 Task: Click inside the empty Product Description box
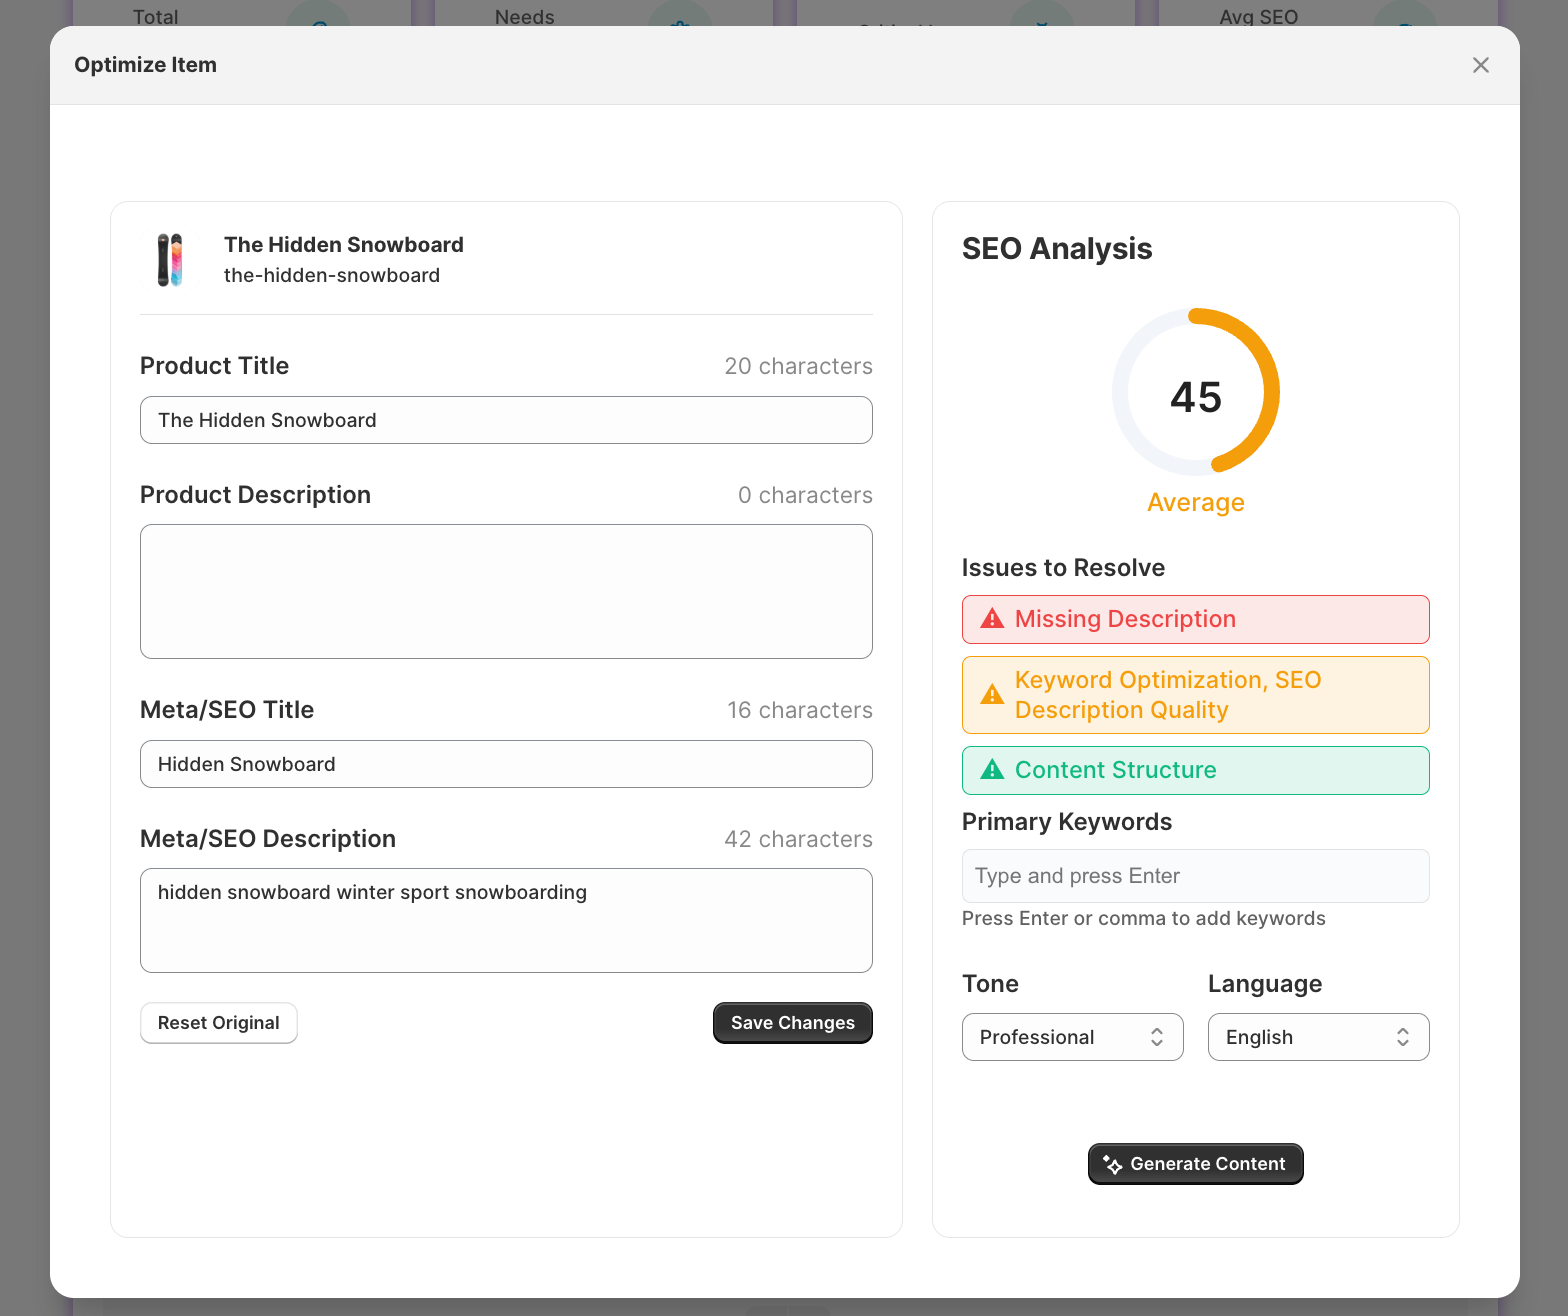tap(506, 591)
